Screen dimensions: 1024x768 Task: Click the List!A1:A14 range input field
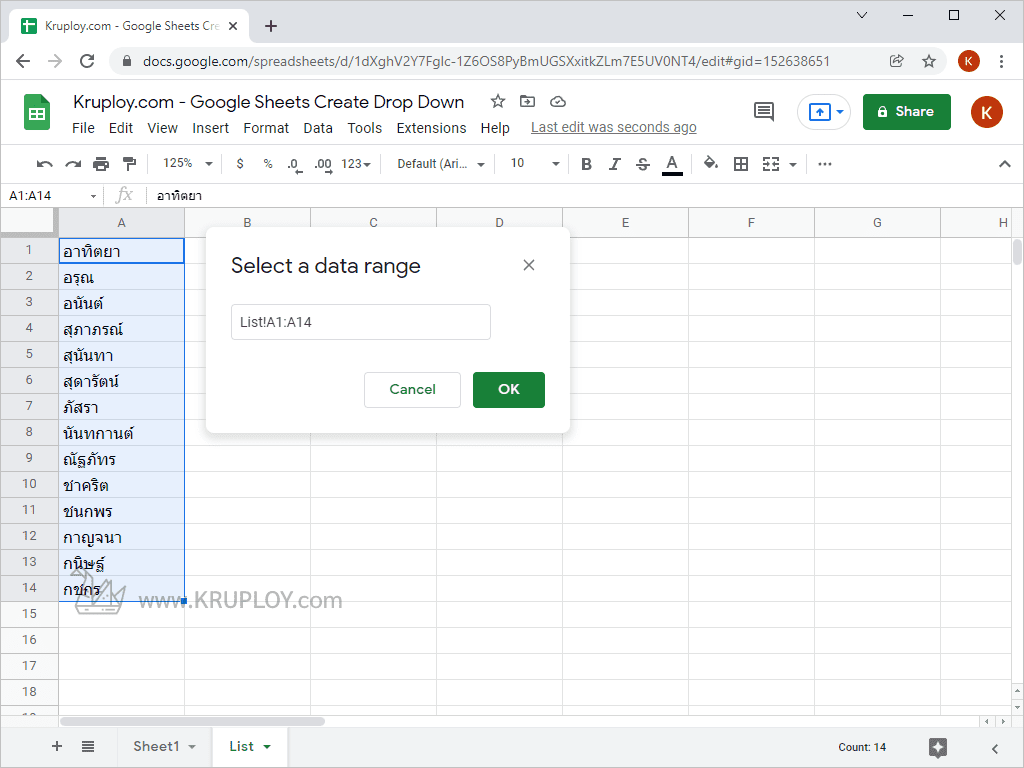coord(360,322)
